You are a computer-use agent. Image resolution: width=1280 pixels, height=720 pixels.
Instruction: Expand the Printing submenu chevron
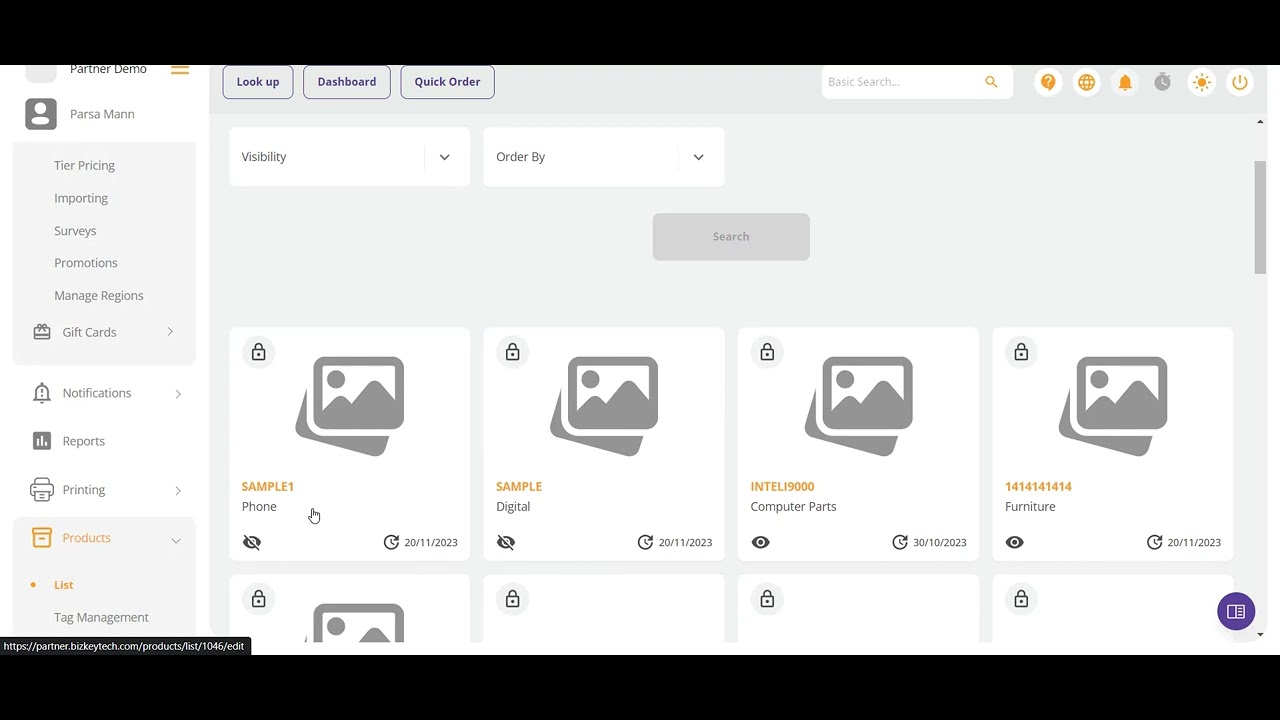pyautogui.click(x=178, y=491)
